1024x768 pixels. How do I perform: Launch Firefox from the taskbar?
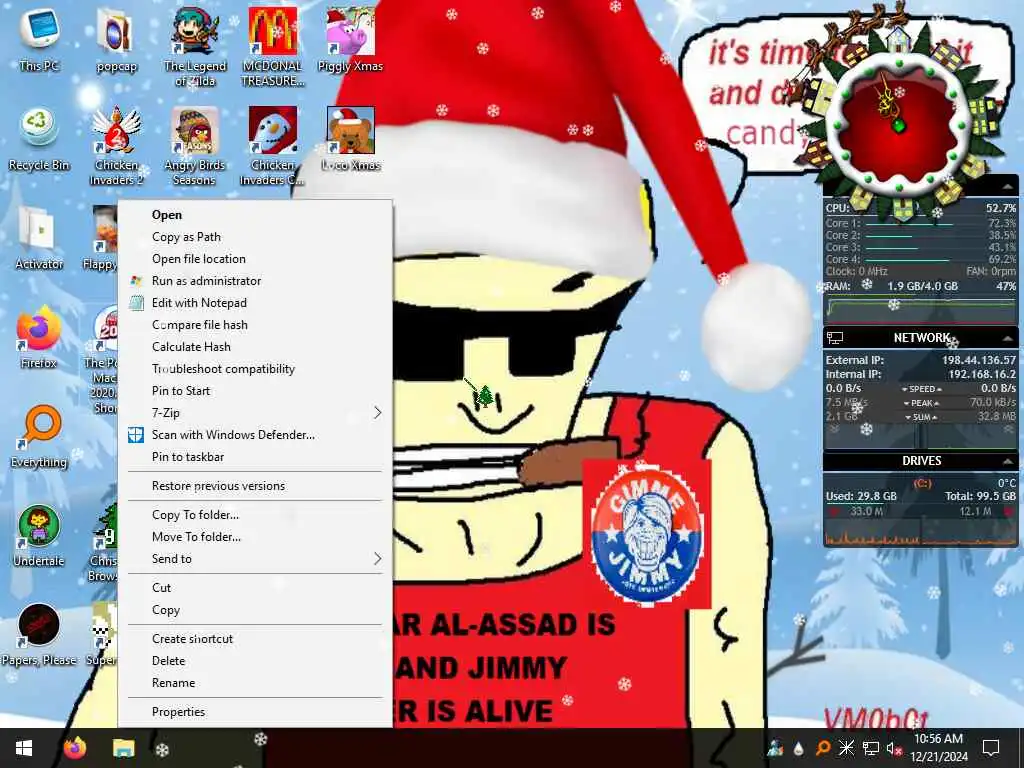coord(75,748)
